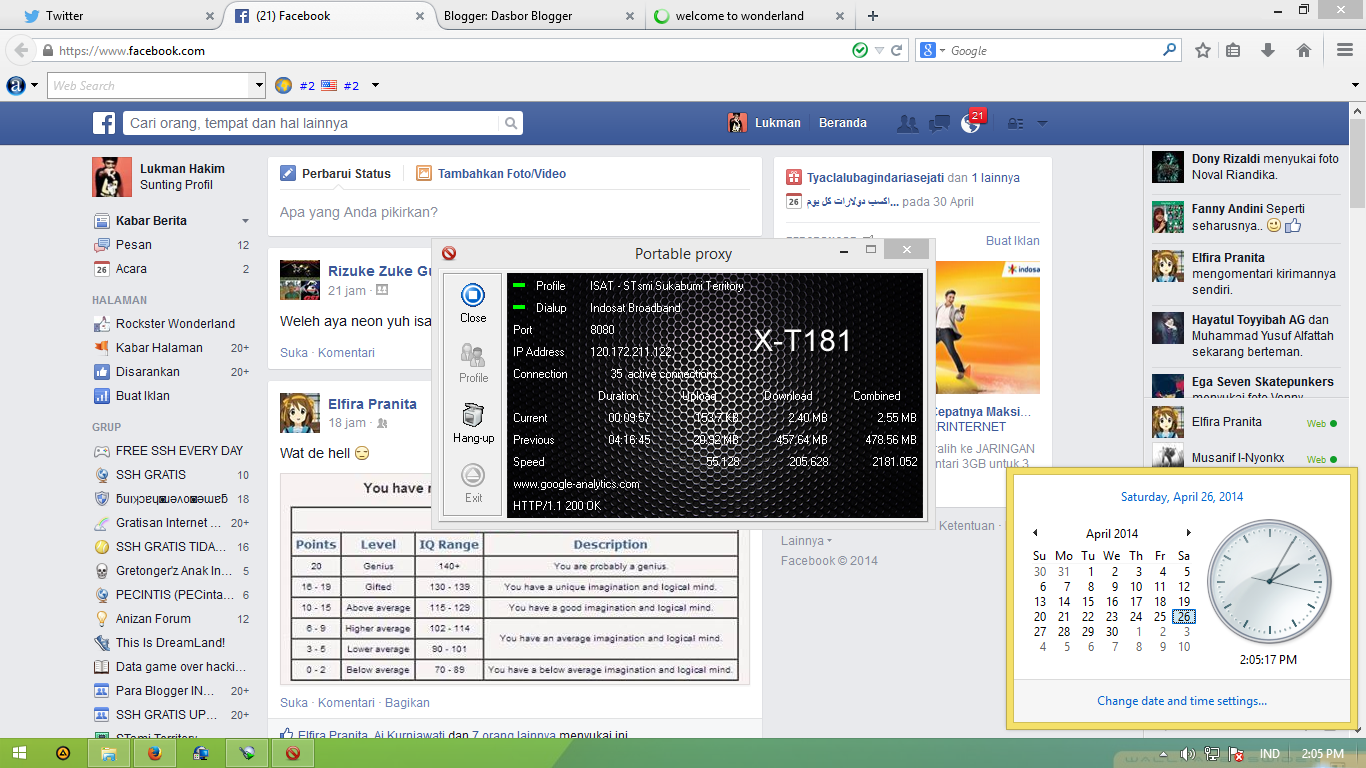Click the Perbarui Status pencil option

coord(336,173)
